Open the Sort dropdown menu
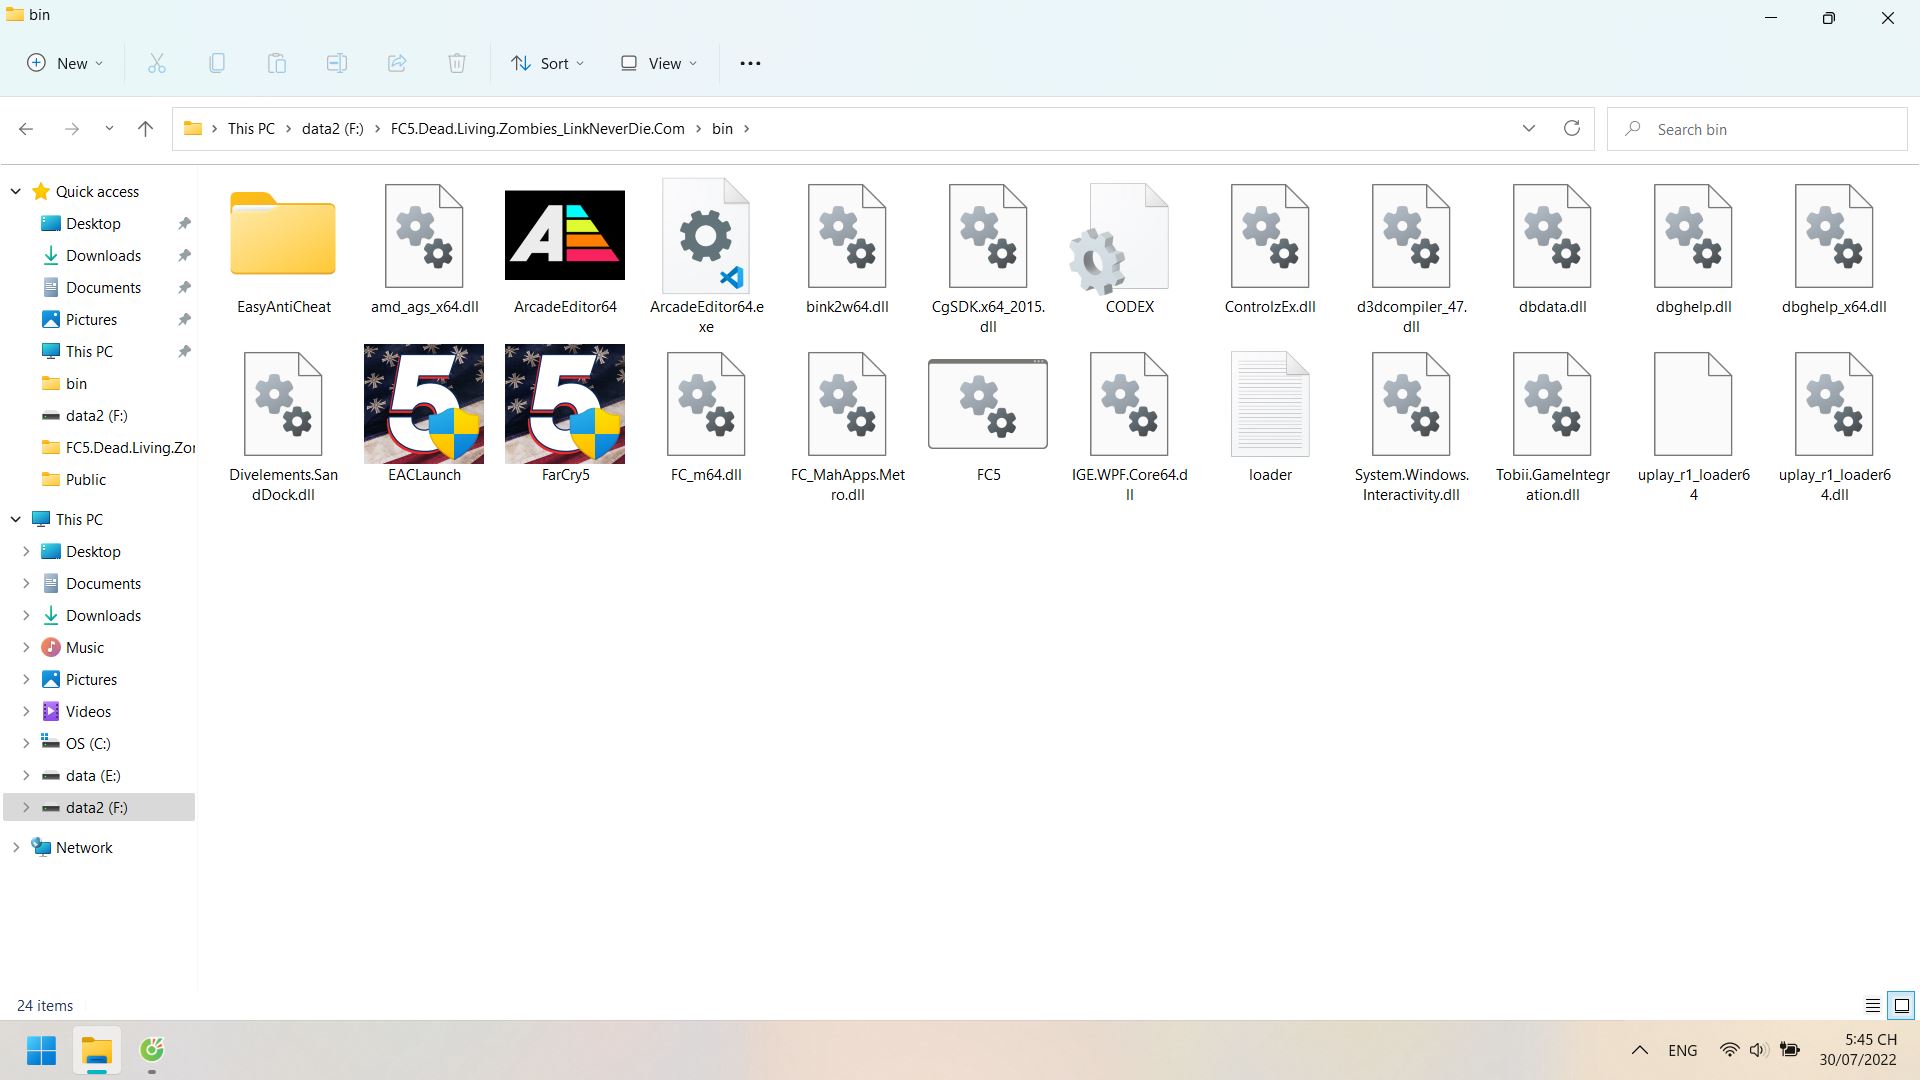Image resolution: width=1920 pixels, height=1080 pixels. pos(547,63)
